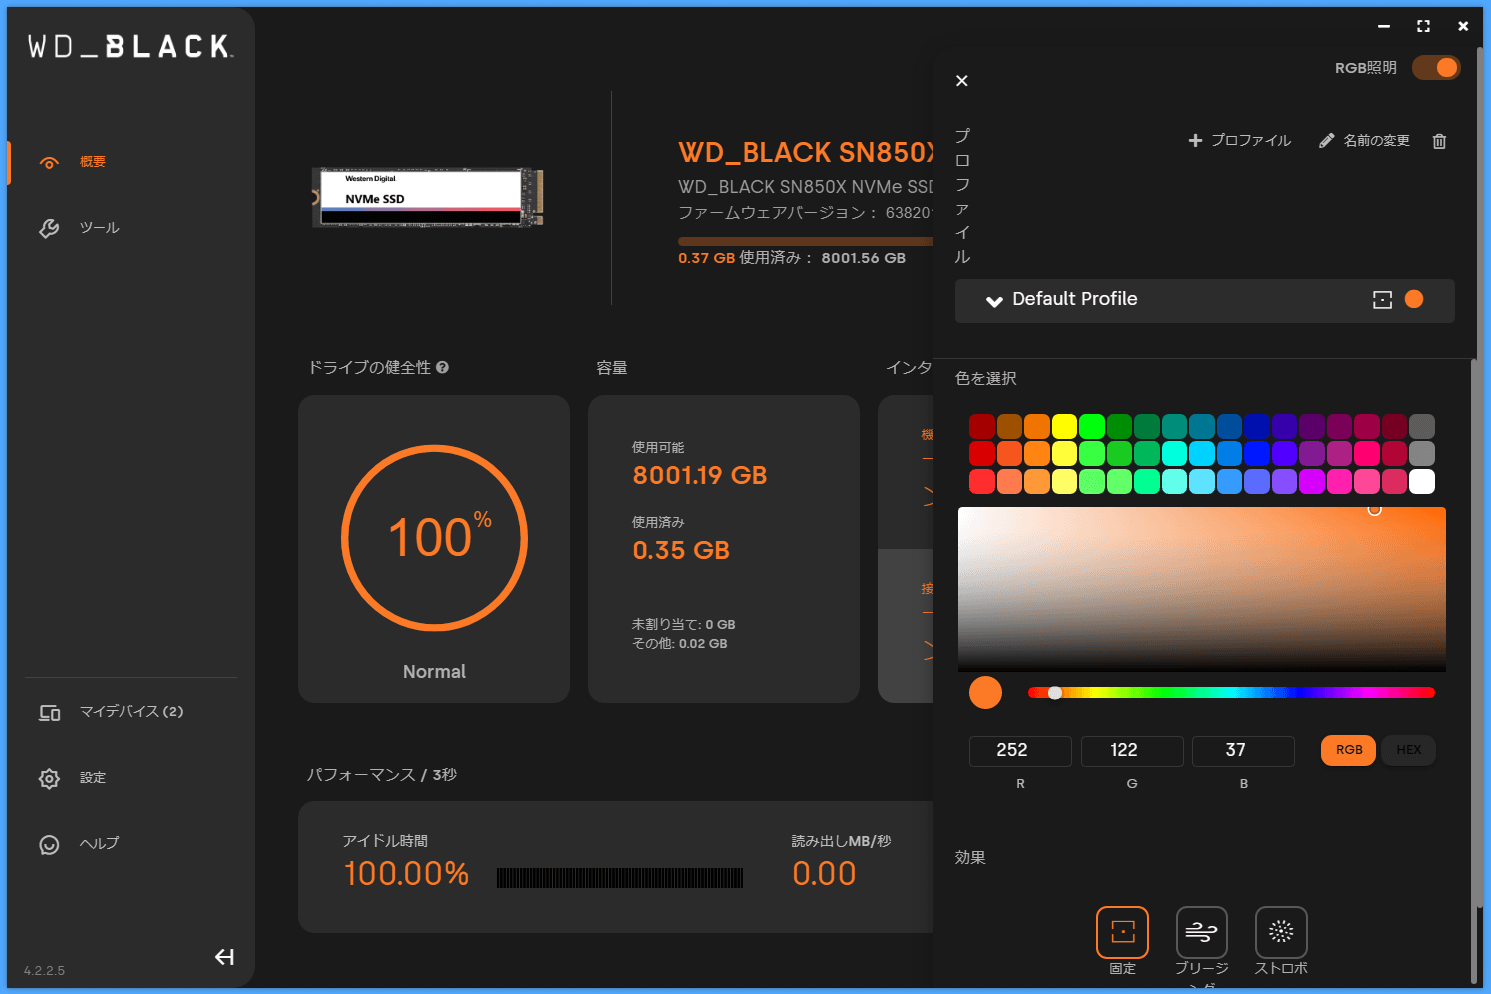The height and width of the screenshot is (994, 1491).
Task: Click the drive usage progress bar
Action: [x=805, y=241]
